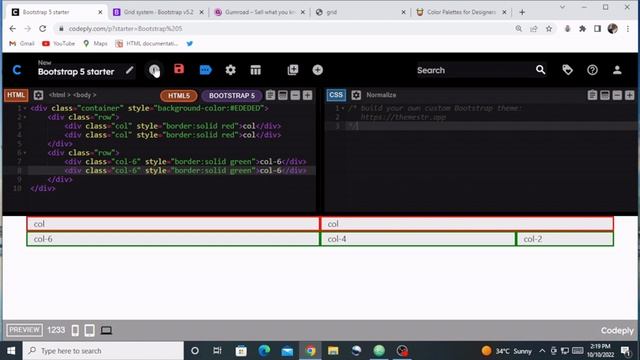The height and width of the screenshot is (360, 640).
Task: Open HTML documentation bookmark
Action: (147, 43)
